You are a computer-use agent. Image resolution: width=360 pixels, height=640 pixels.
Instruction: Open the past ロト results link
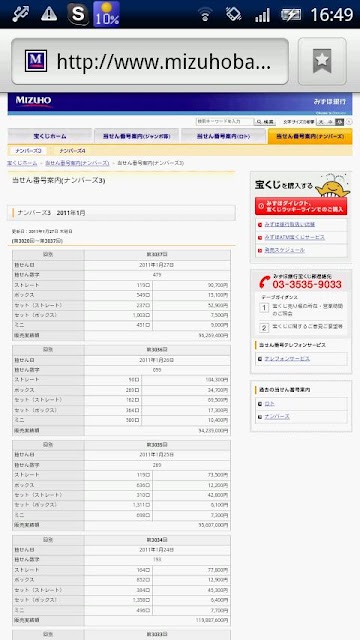[269, 404]
